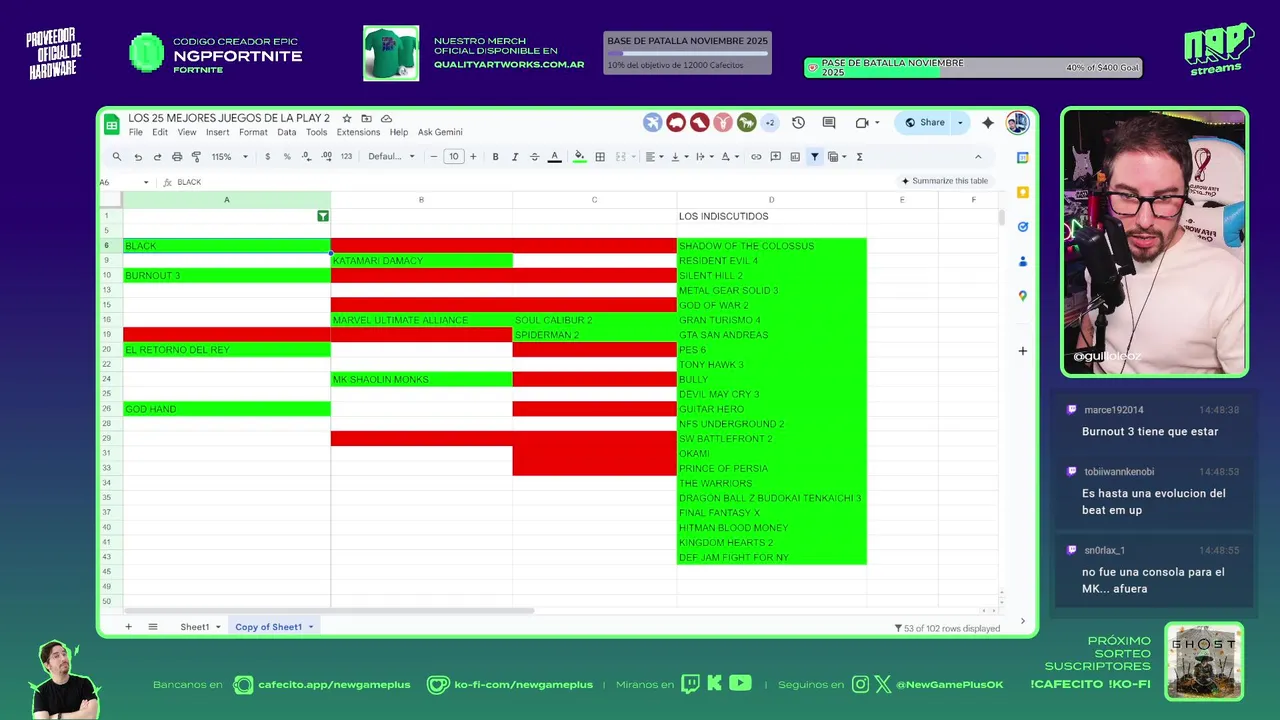1280x720 pixels.
Task: Decrease font size with minus button
Action: (433, 157)
